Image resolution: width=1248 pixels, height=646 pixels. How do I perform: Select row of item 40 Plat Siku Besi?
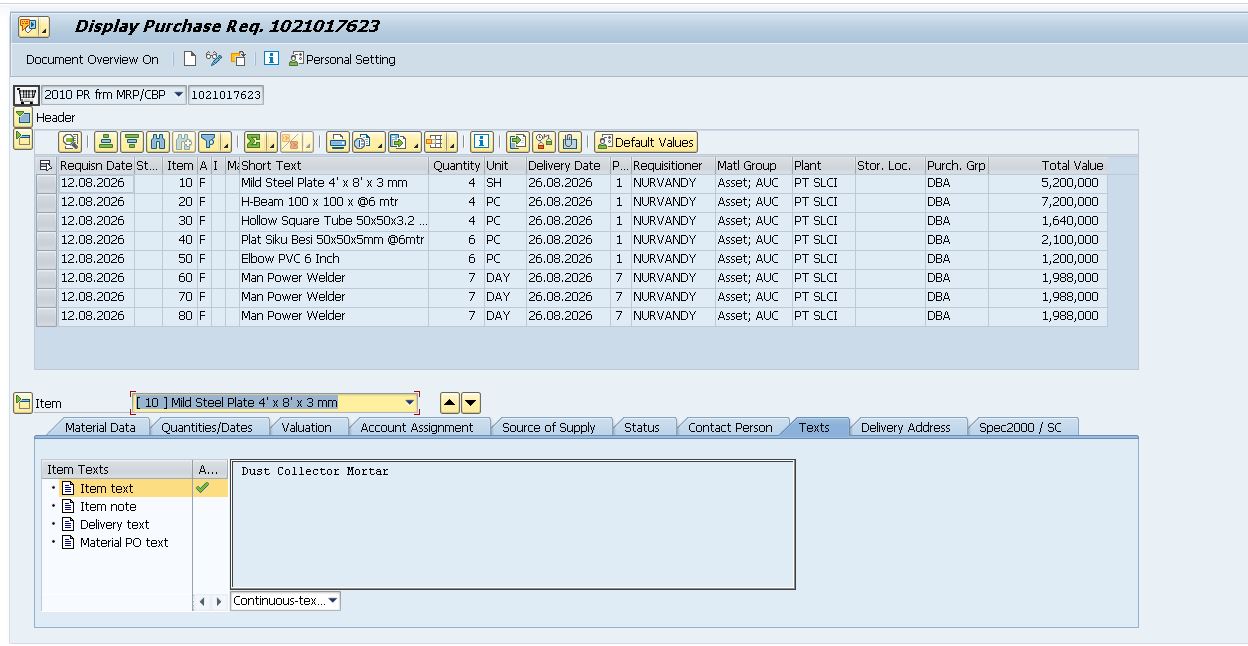[x=46, y=240]
